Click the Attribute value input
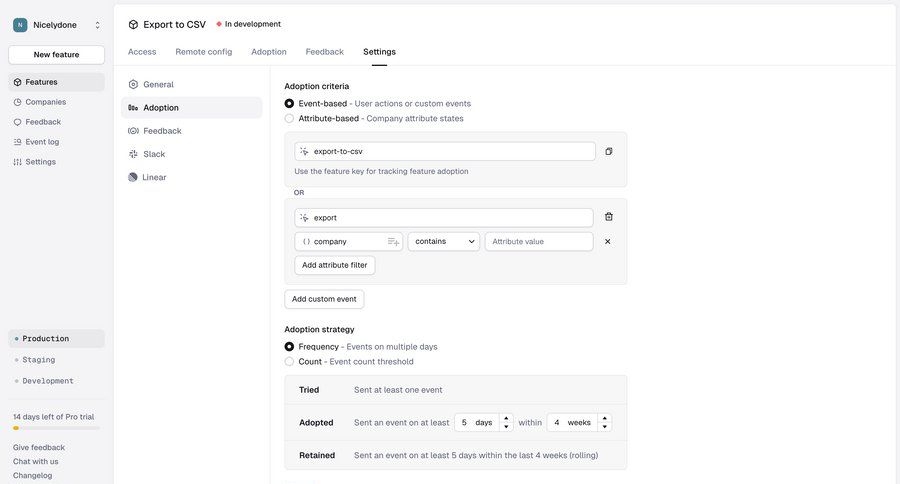 coord(539,242)
